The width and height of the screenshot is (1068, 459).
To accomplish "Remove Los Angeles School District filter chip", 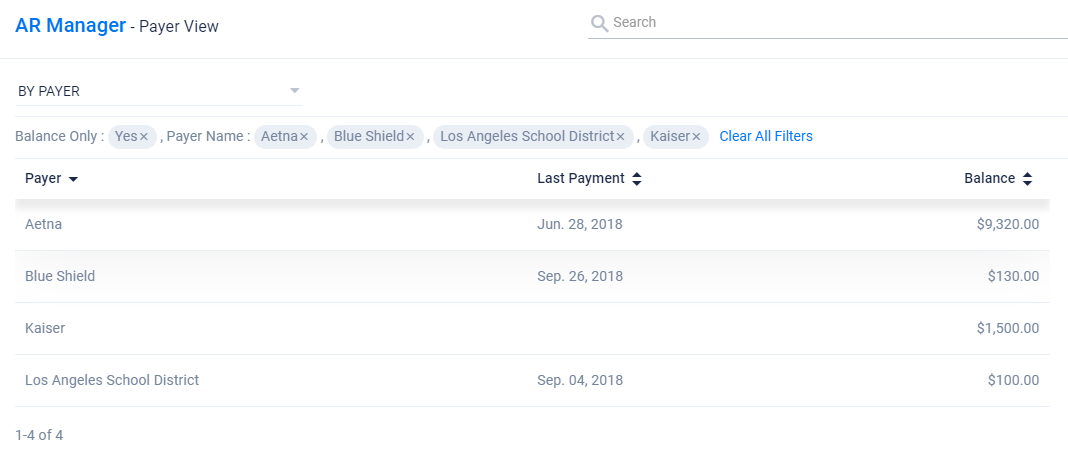I will pos(620,136).
